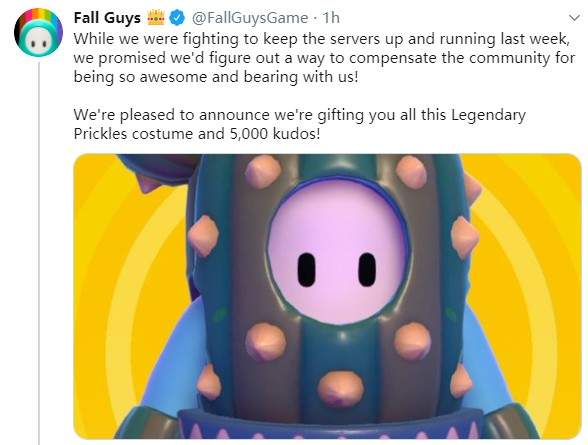Click the orange spike at cactus bottom center

(340, 388)
